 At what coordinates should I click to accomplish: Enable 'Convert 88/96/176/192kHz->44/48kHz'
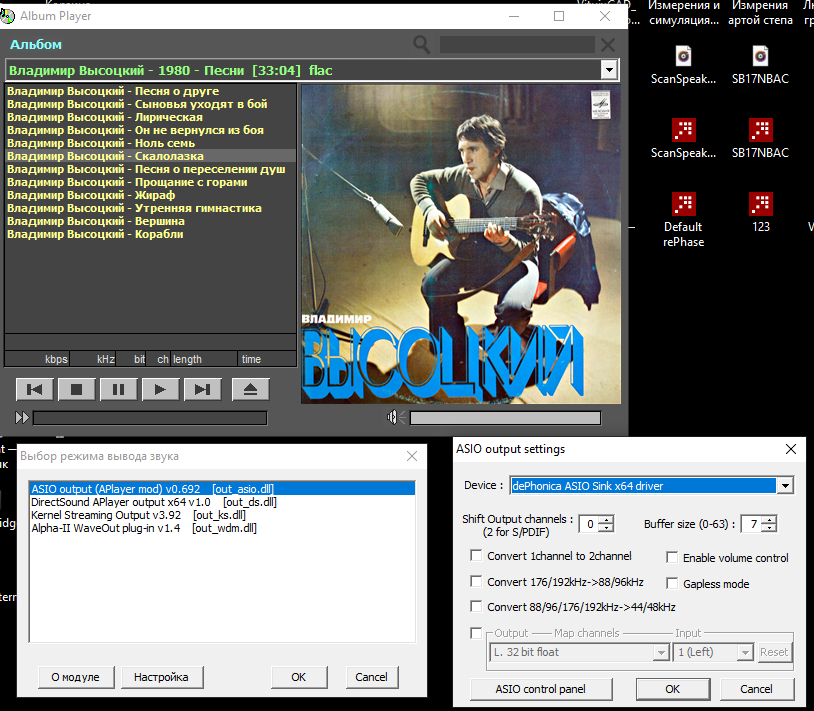[x=476, y=606]
